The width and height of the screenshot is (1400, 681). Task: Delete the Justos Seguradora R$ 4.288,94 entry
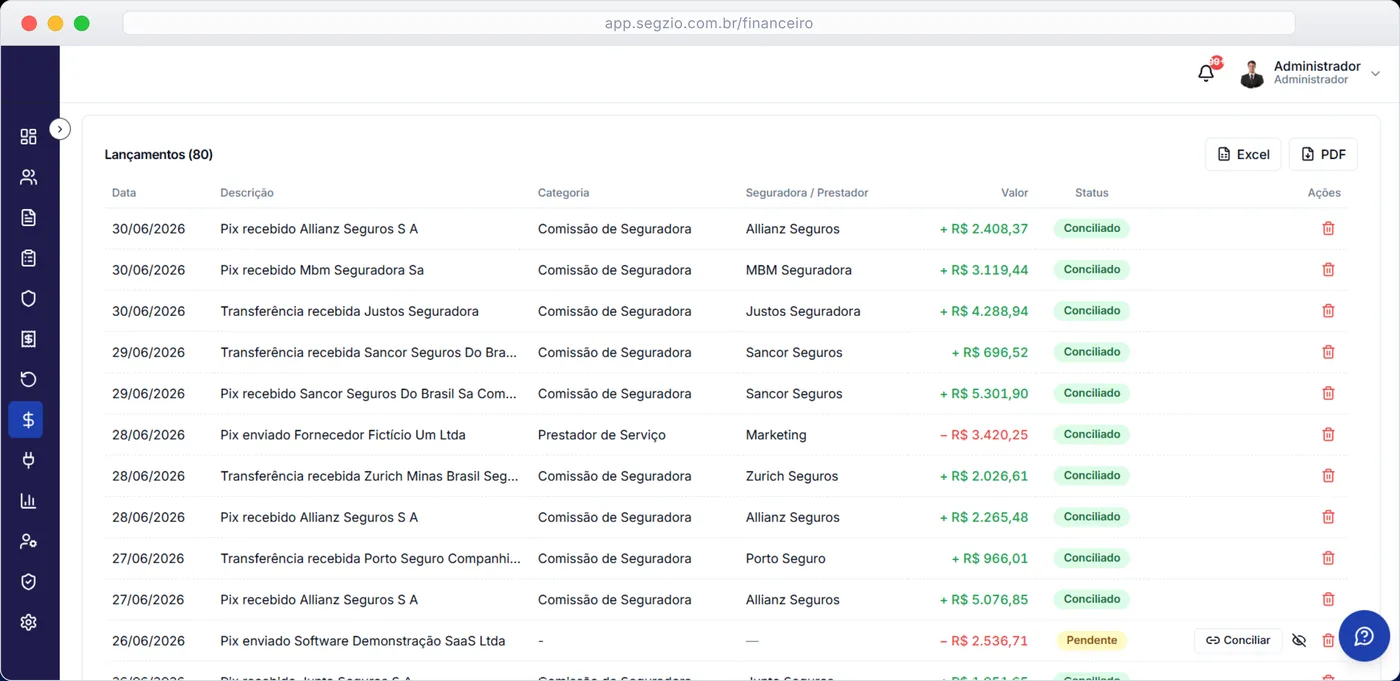click(x=1328, y=311)
